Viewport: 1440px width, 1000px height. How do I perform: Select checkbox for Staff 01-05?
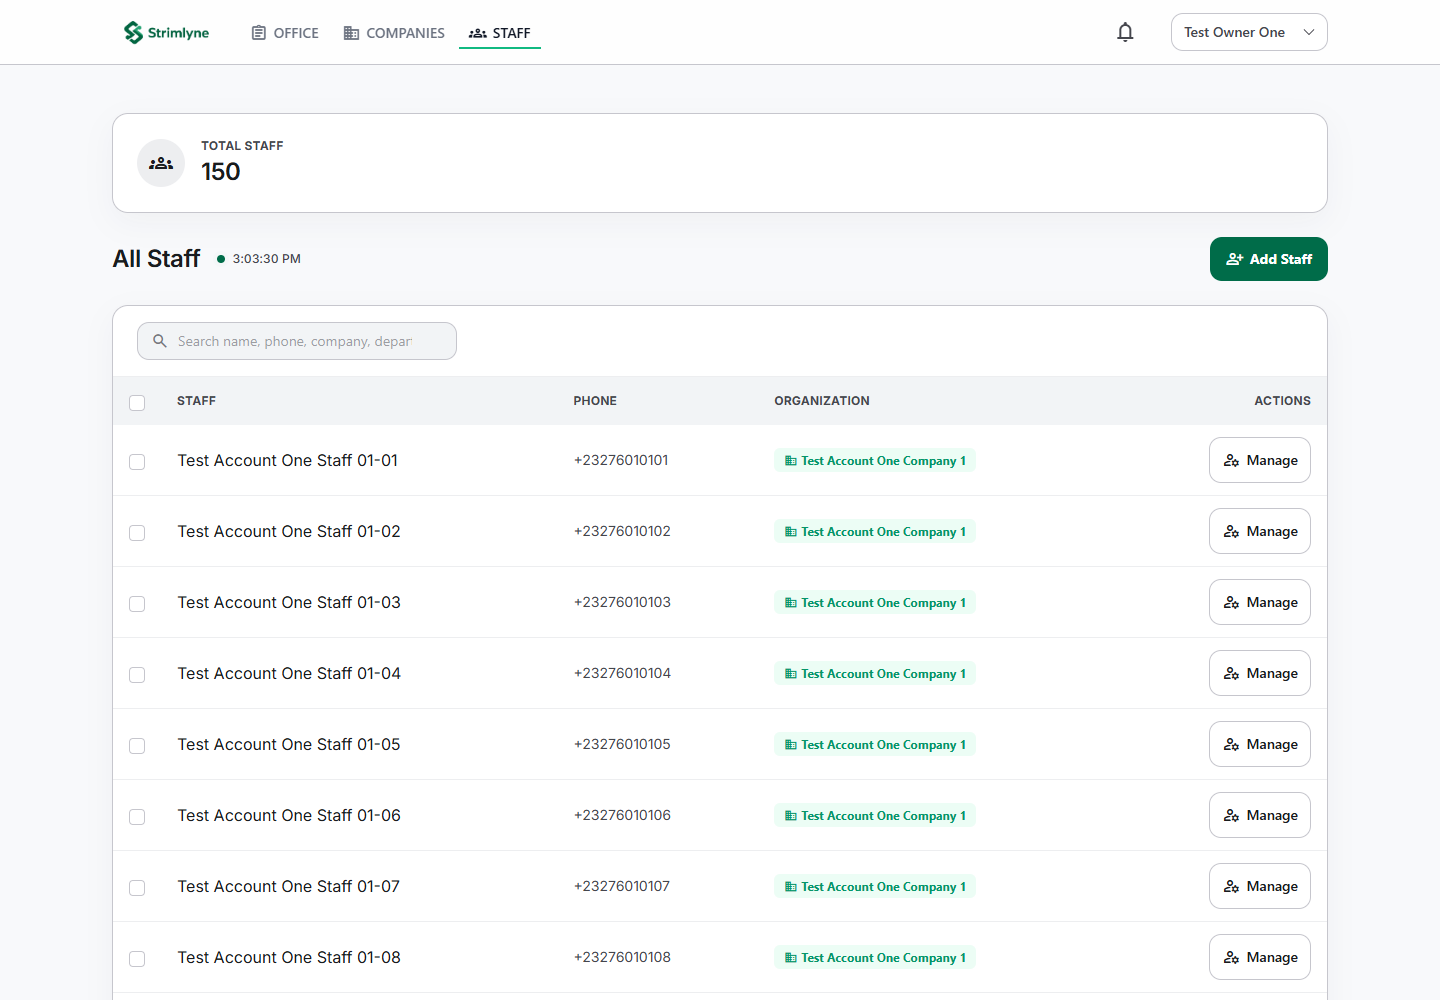[137, 745]
